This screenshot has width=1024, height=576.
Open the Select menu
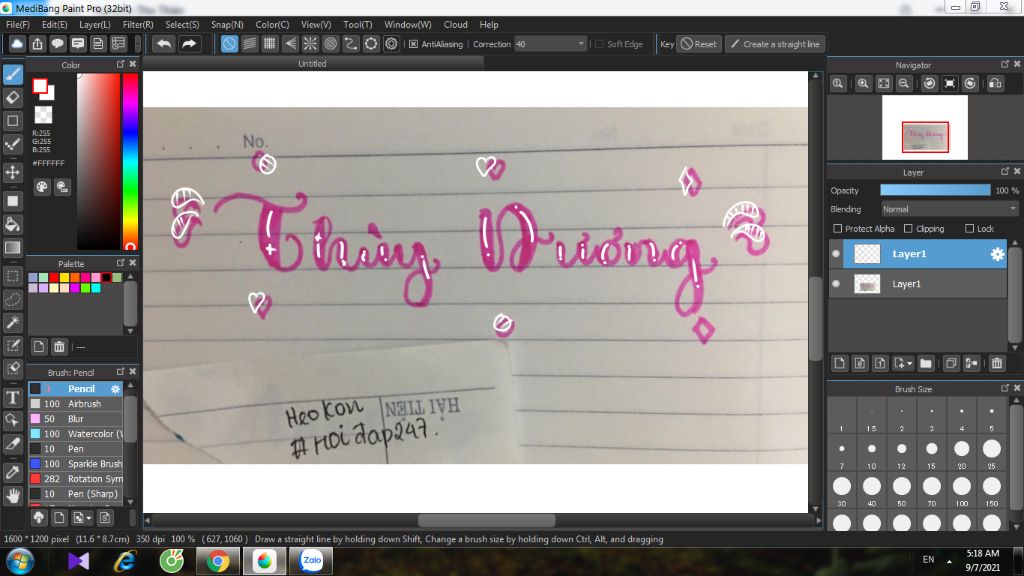(182, 25)
